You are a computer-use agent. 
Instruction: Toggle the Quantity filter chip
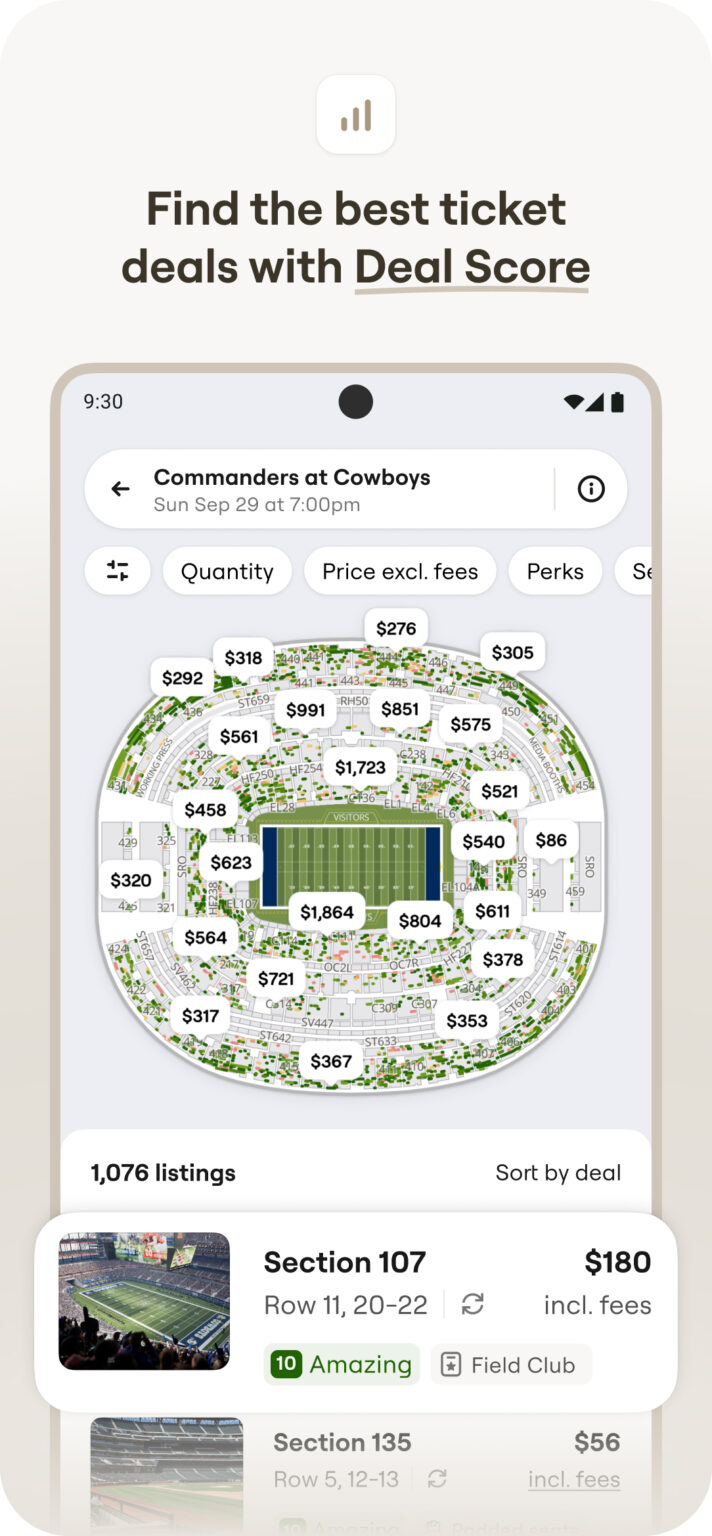pos(226,571)
